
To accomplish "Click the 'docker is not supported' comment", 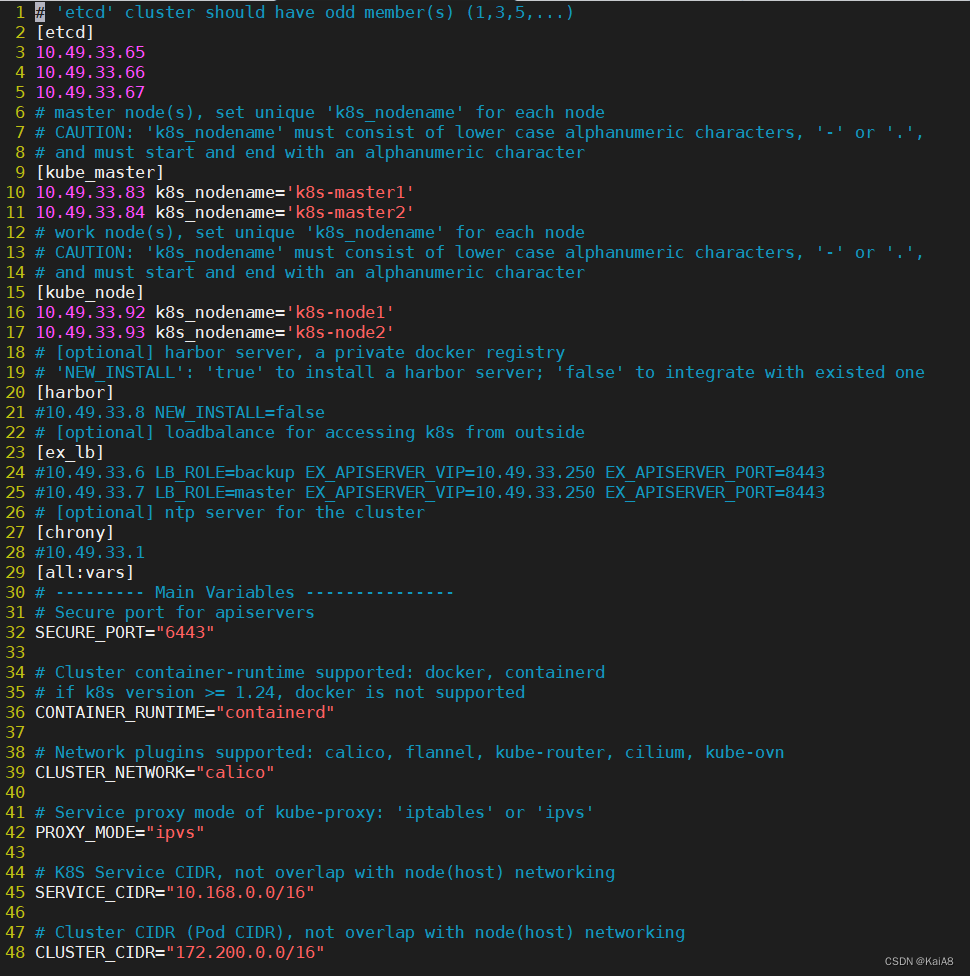I will [280, 693].
